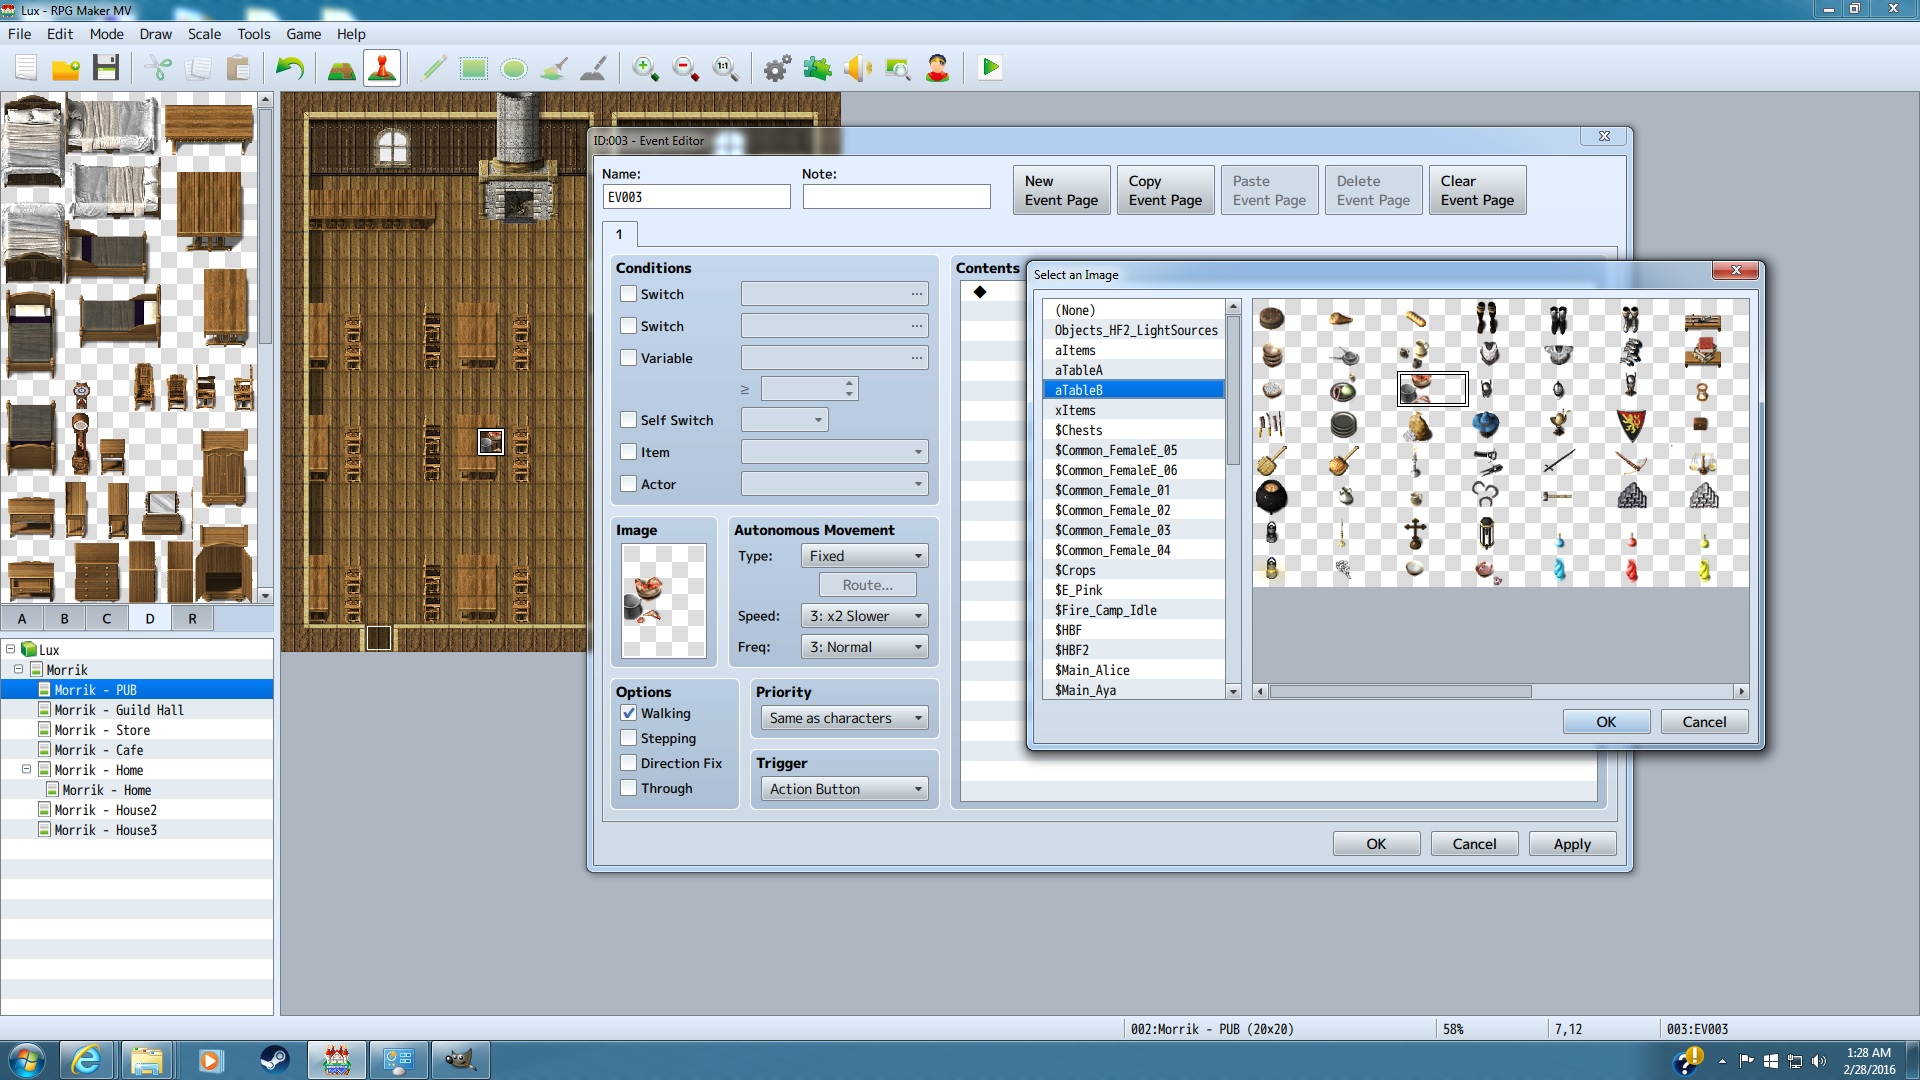The height and width of the screenshot is (1080, 1920).
Task: Enable the Self Switch condition checkbox
Action: coord(628,420)
